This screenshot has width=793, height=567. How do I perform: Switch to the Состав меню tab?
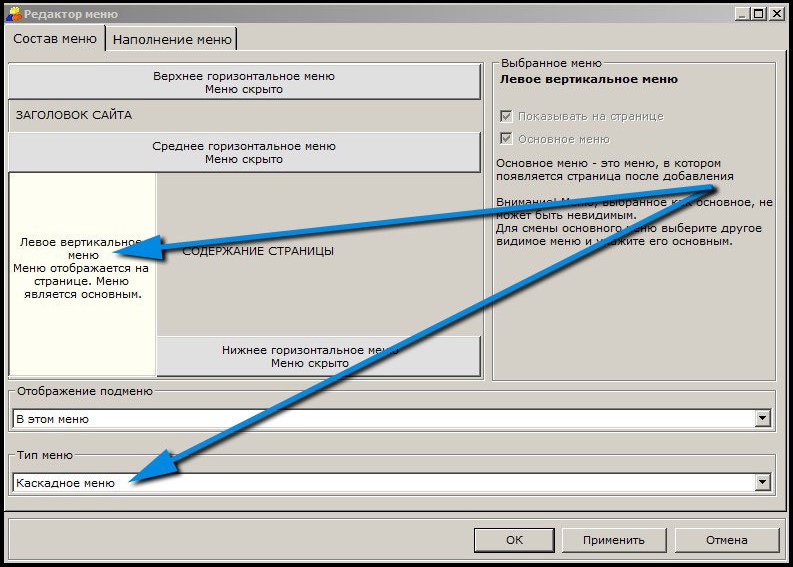53,39
